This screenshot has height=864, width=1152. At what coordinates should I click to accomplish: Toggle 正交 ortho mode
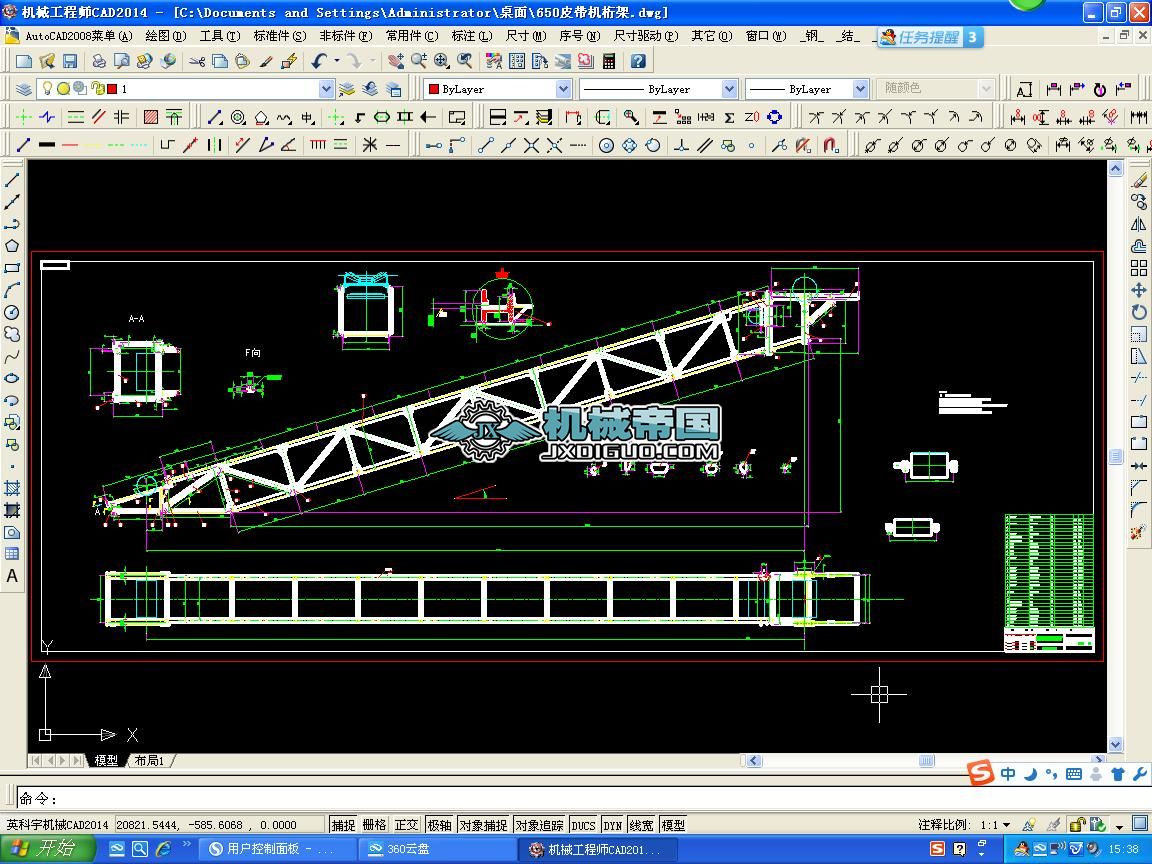[x=406, y=825]
